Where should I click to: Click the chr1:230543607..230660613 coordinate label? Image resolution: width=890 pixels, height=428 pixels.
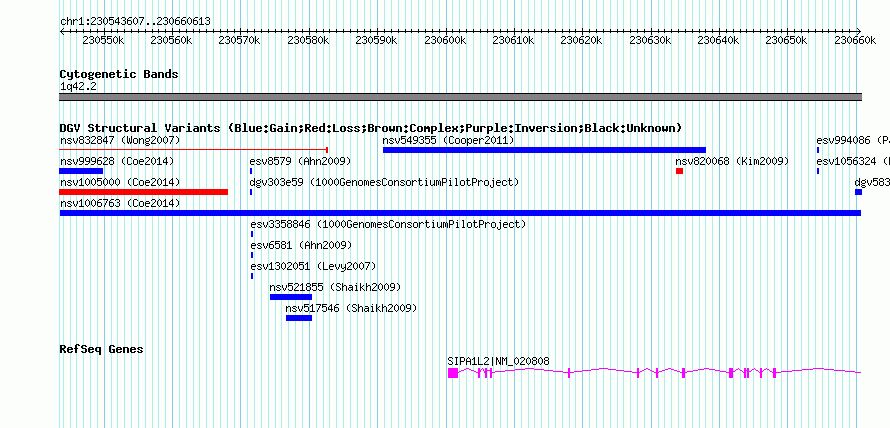[135, 22]
